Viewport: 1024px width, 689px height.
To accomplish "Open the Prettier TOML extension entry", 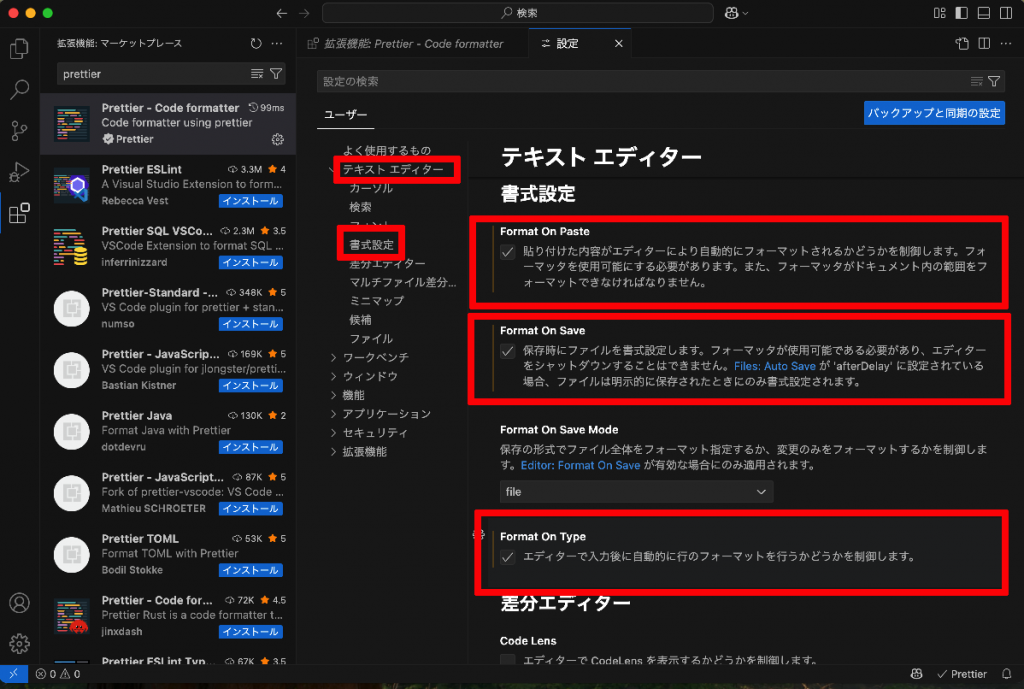I will pos(168,554).
